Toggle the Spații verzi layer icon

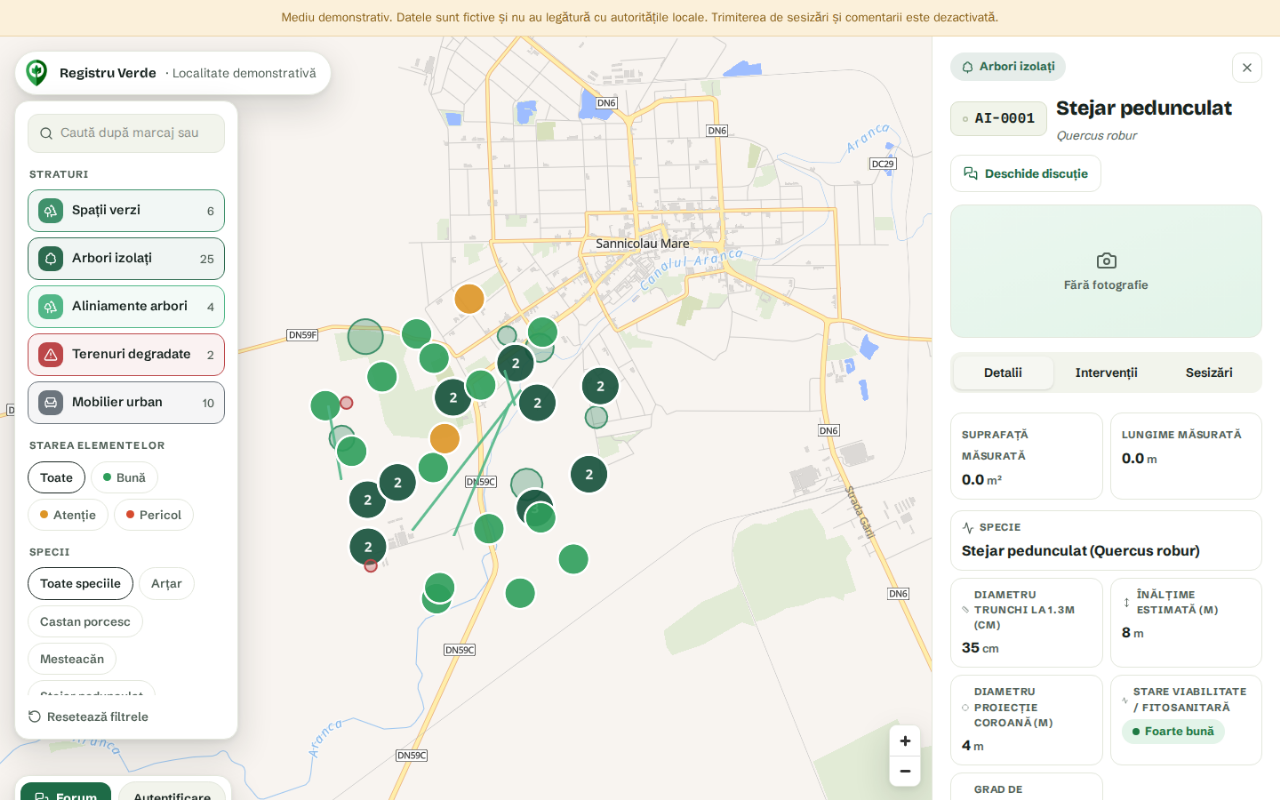tap(51, 211)
